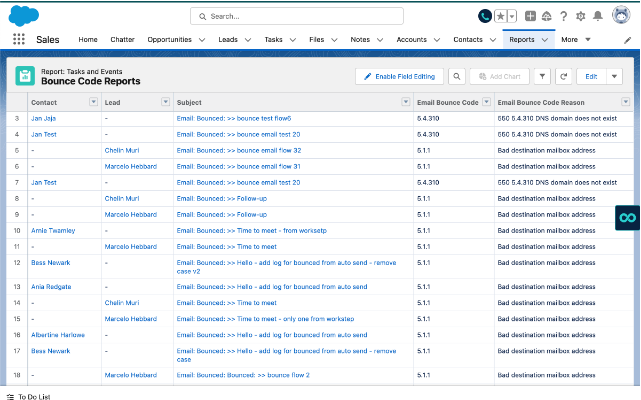Open the global actions plus icon
641x400 pixels.
[x=530, y=16]
